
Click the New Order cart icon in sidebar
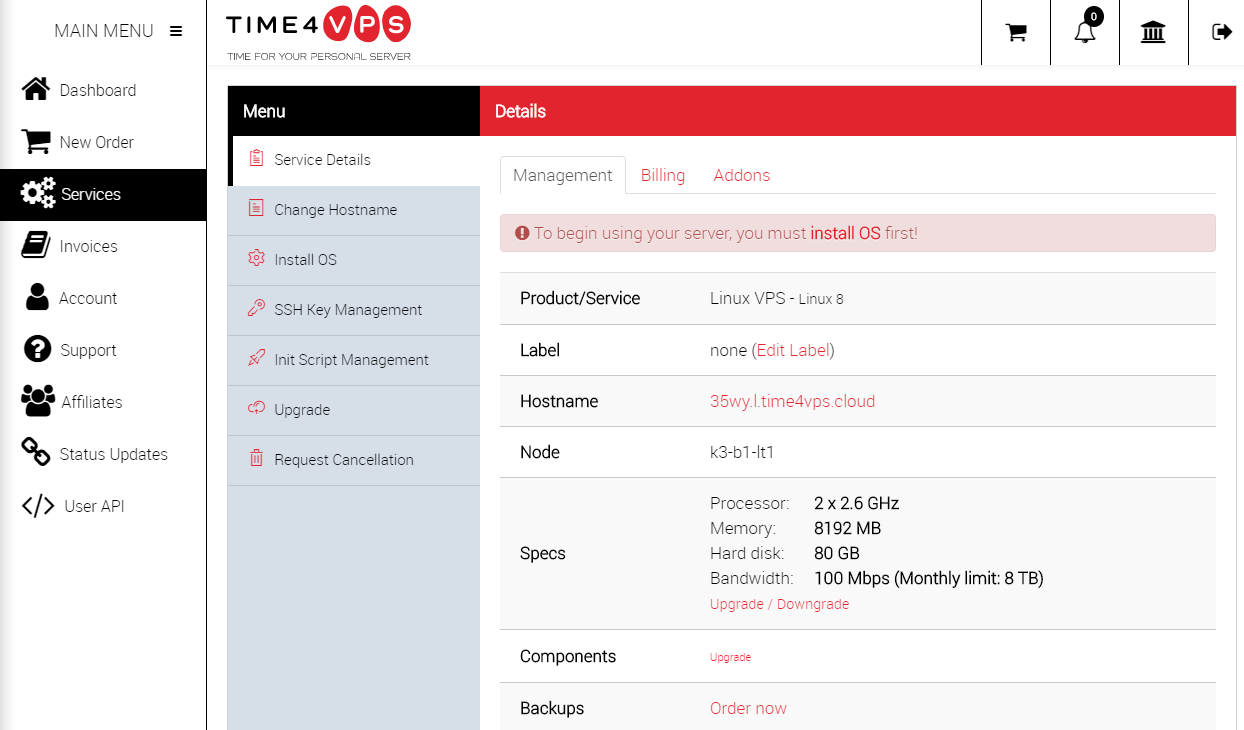tap(36, 142)
